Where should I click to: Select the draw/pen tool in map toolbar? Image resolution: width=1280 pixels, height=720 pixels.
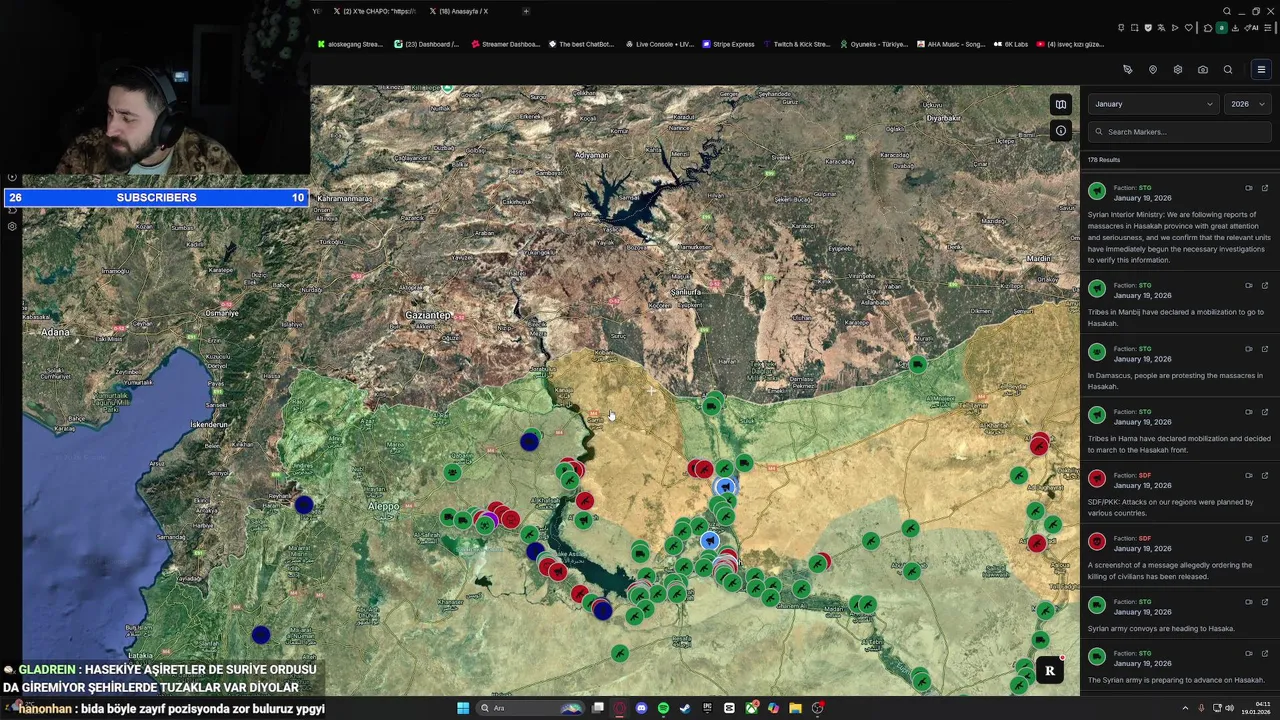1127,70
